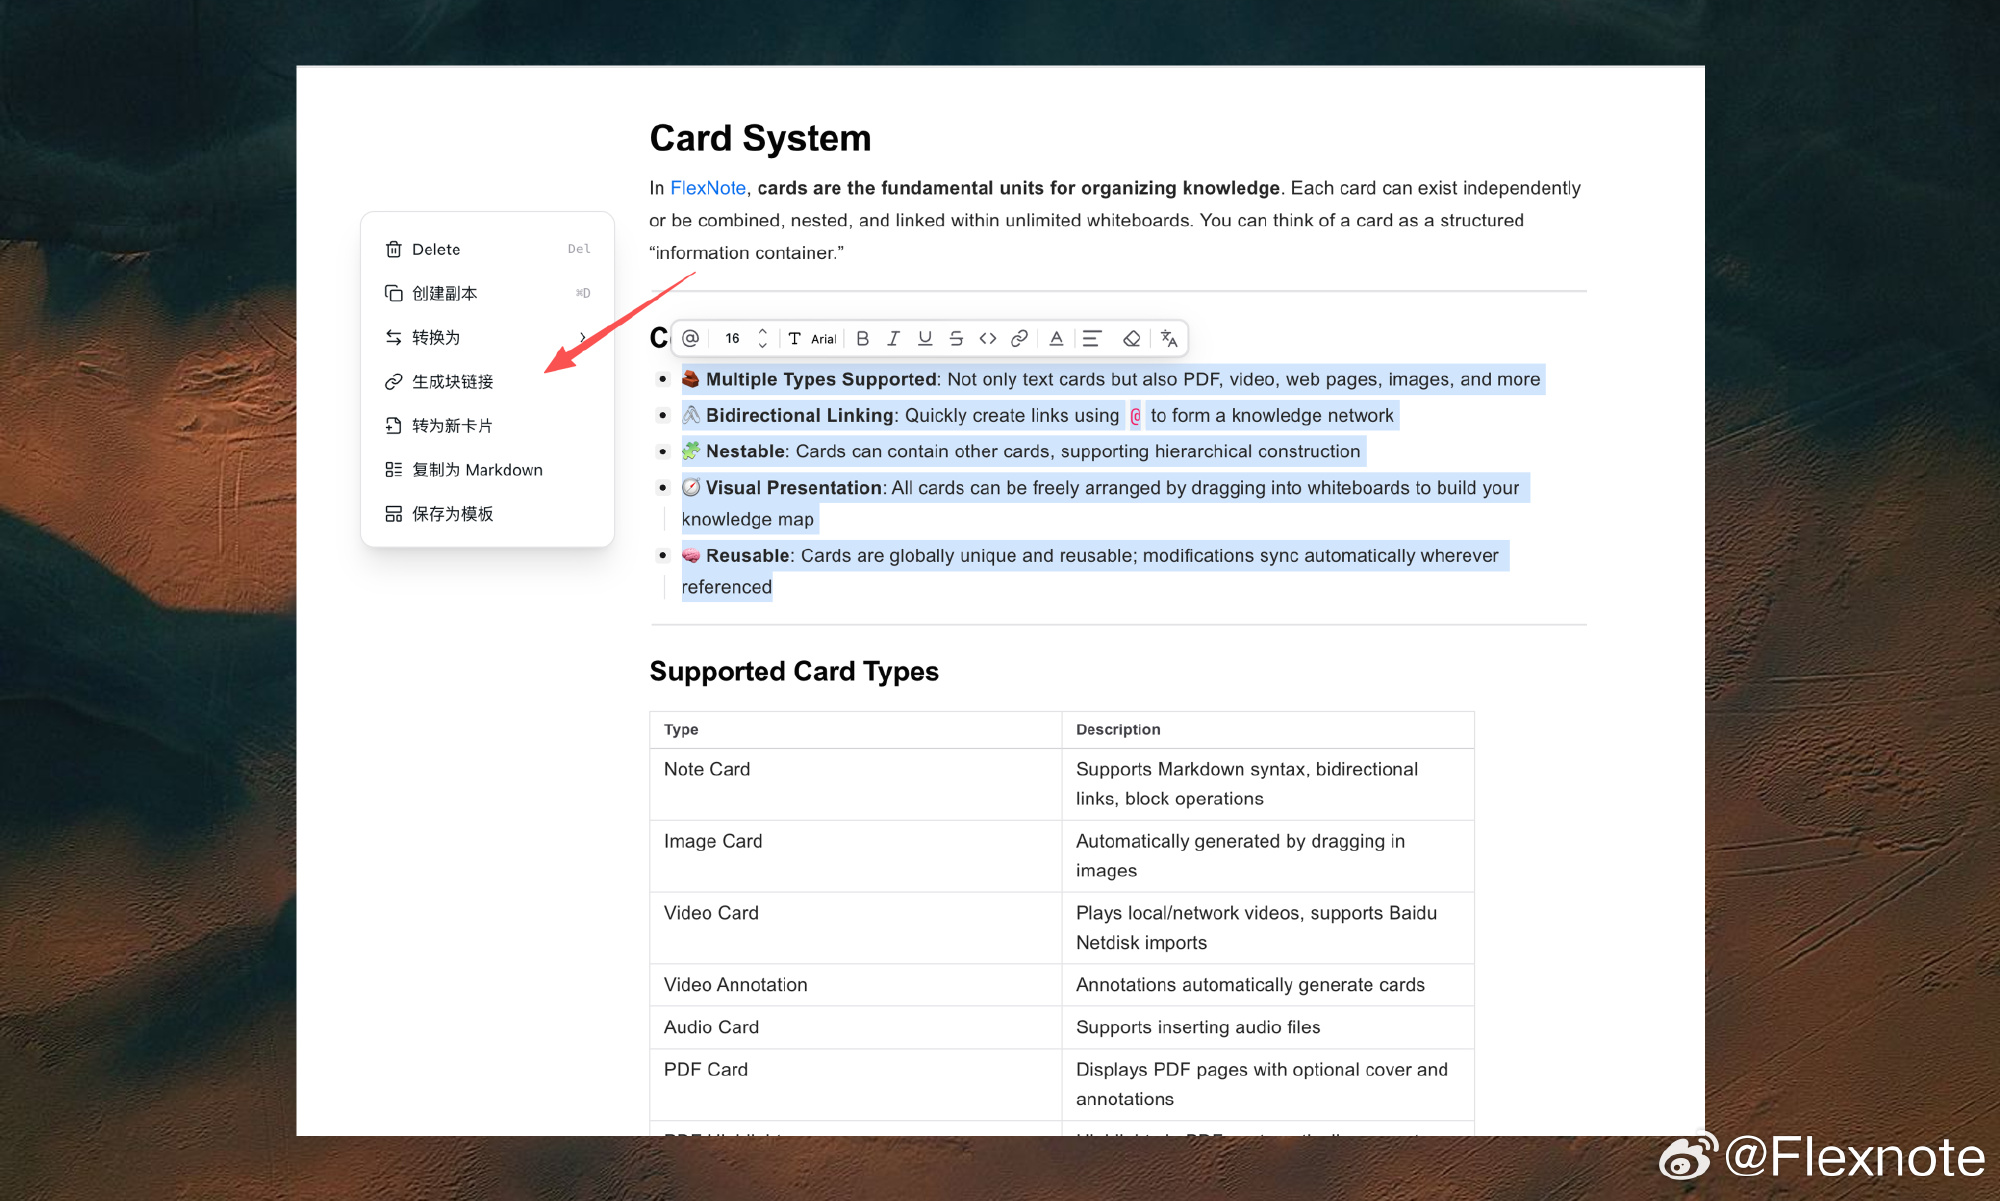Add a hyperlink via the link toolbar icon

(x=1019, y=338)
